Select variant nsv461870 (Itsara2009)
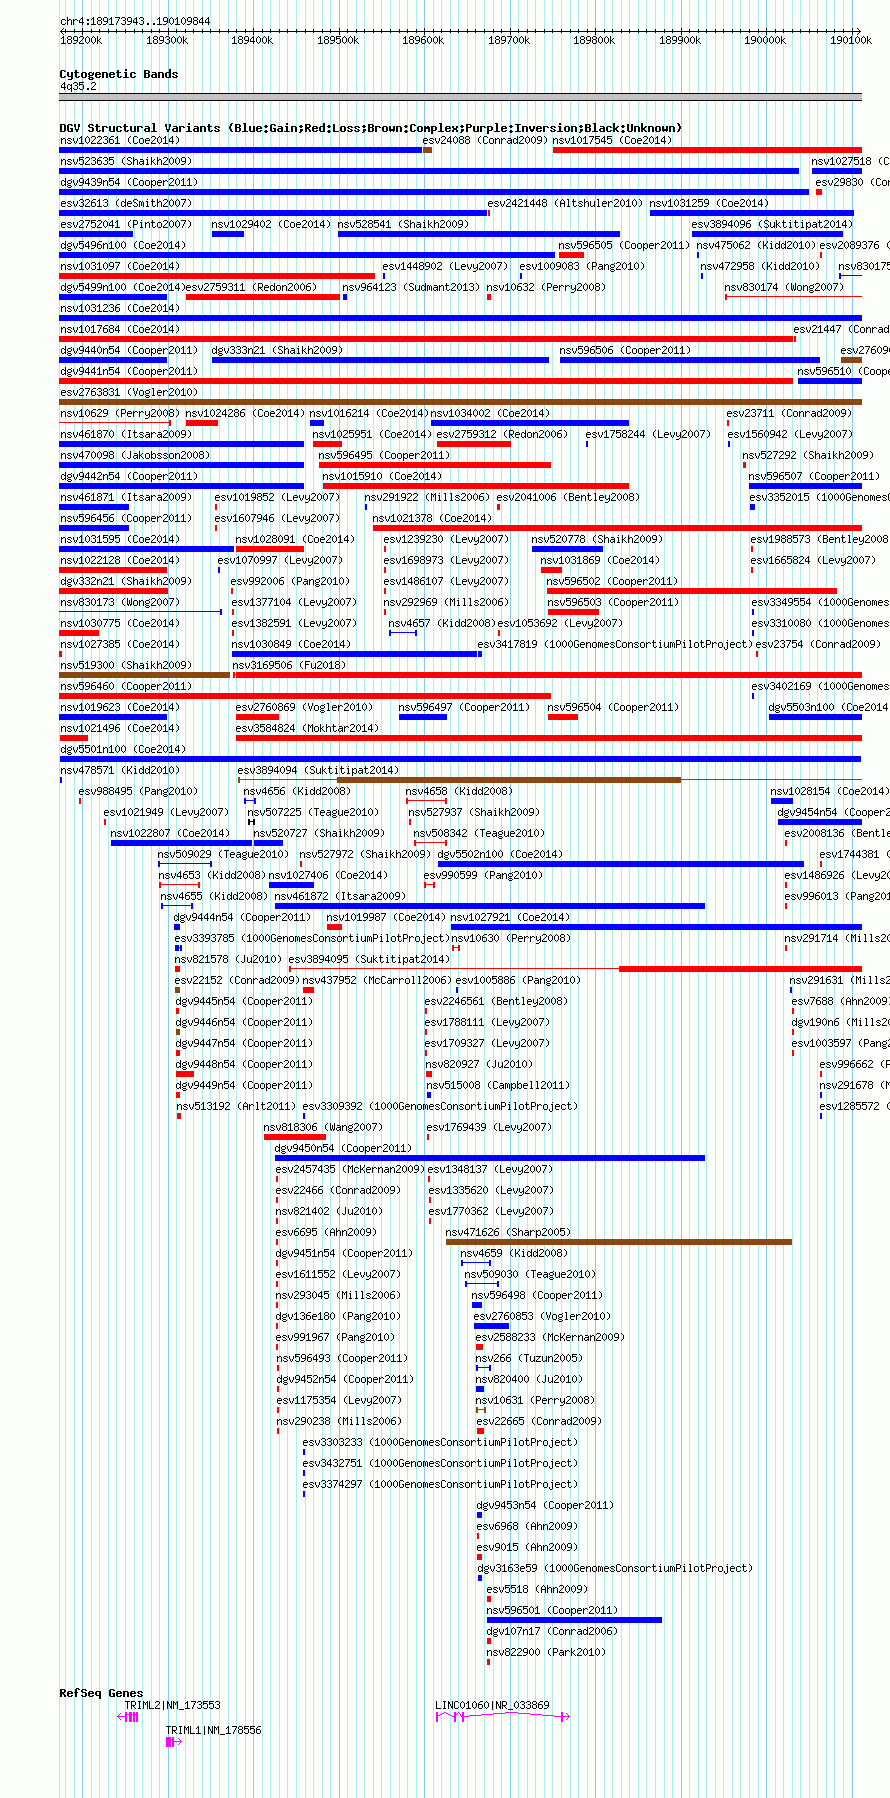 (x=126, y=434)
